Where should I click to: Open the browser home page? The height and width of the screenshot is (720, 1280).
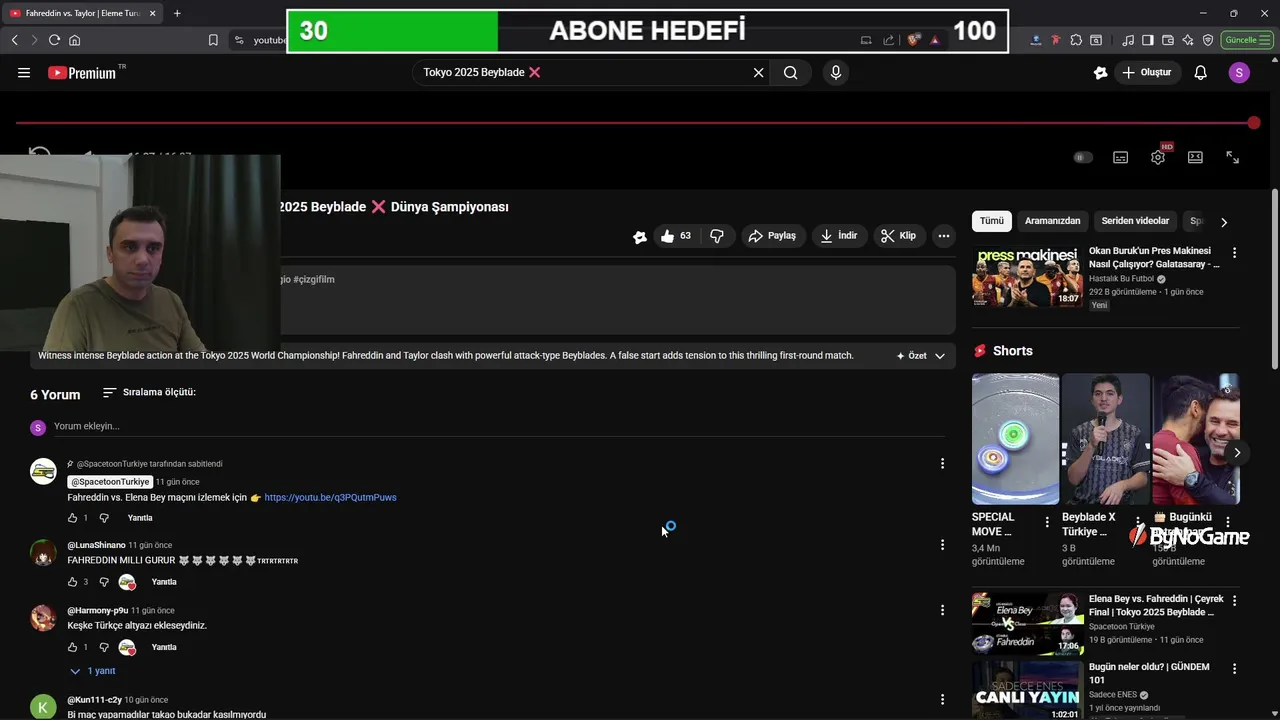[x=74, y=40]
